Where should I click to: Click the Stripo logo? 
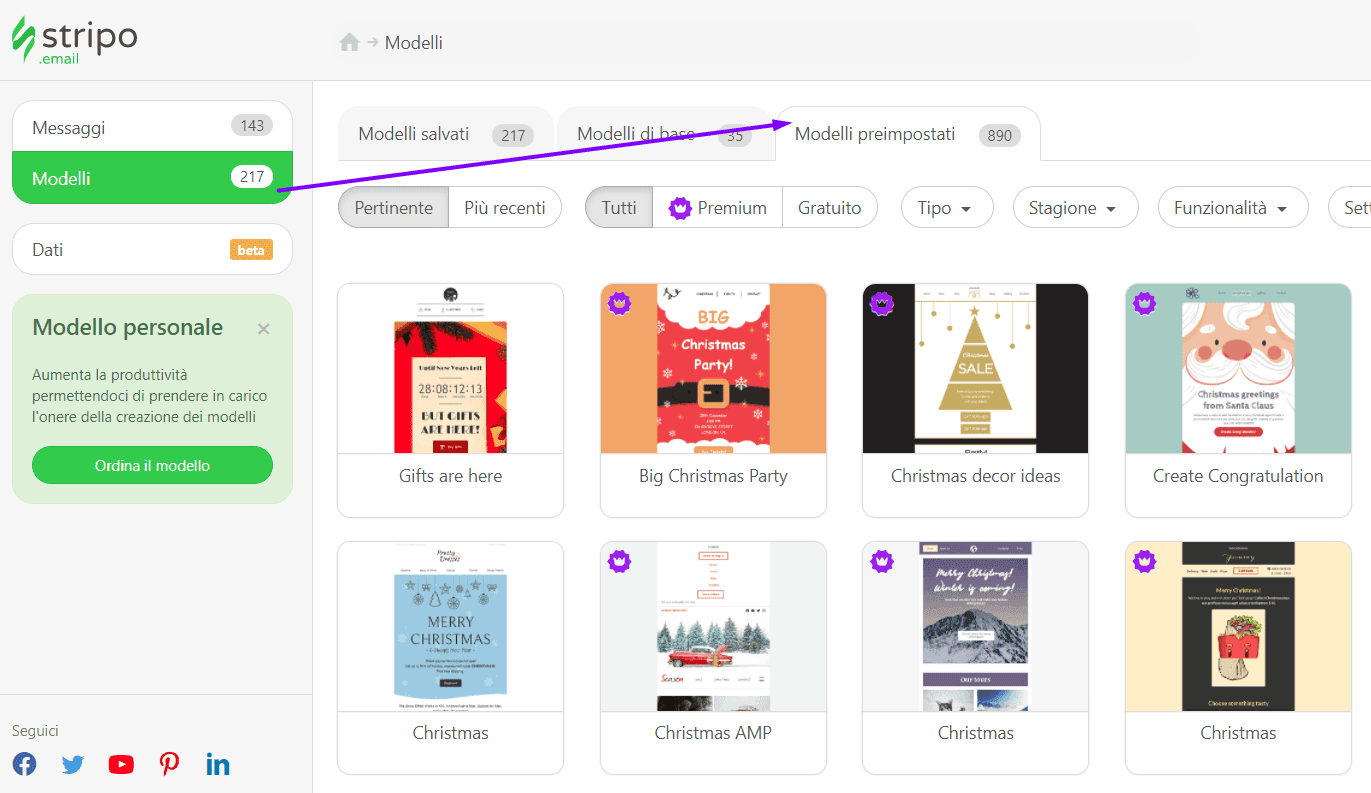(74, 40)
